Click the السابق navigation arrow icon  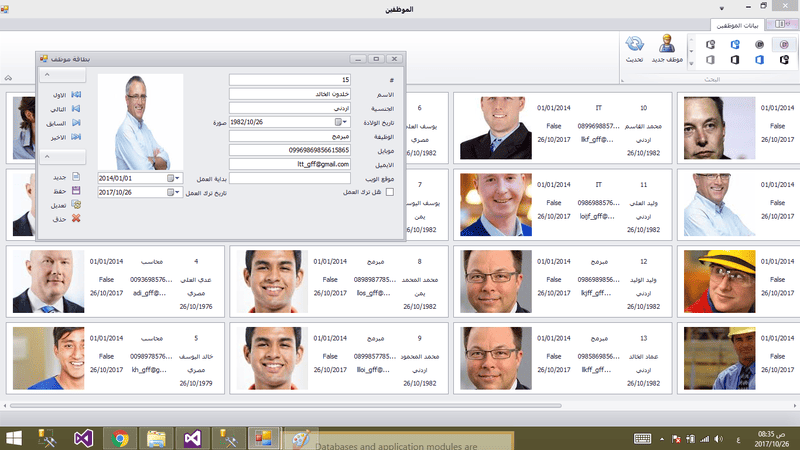[76, 123]
